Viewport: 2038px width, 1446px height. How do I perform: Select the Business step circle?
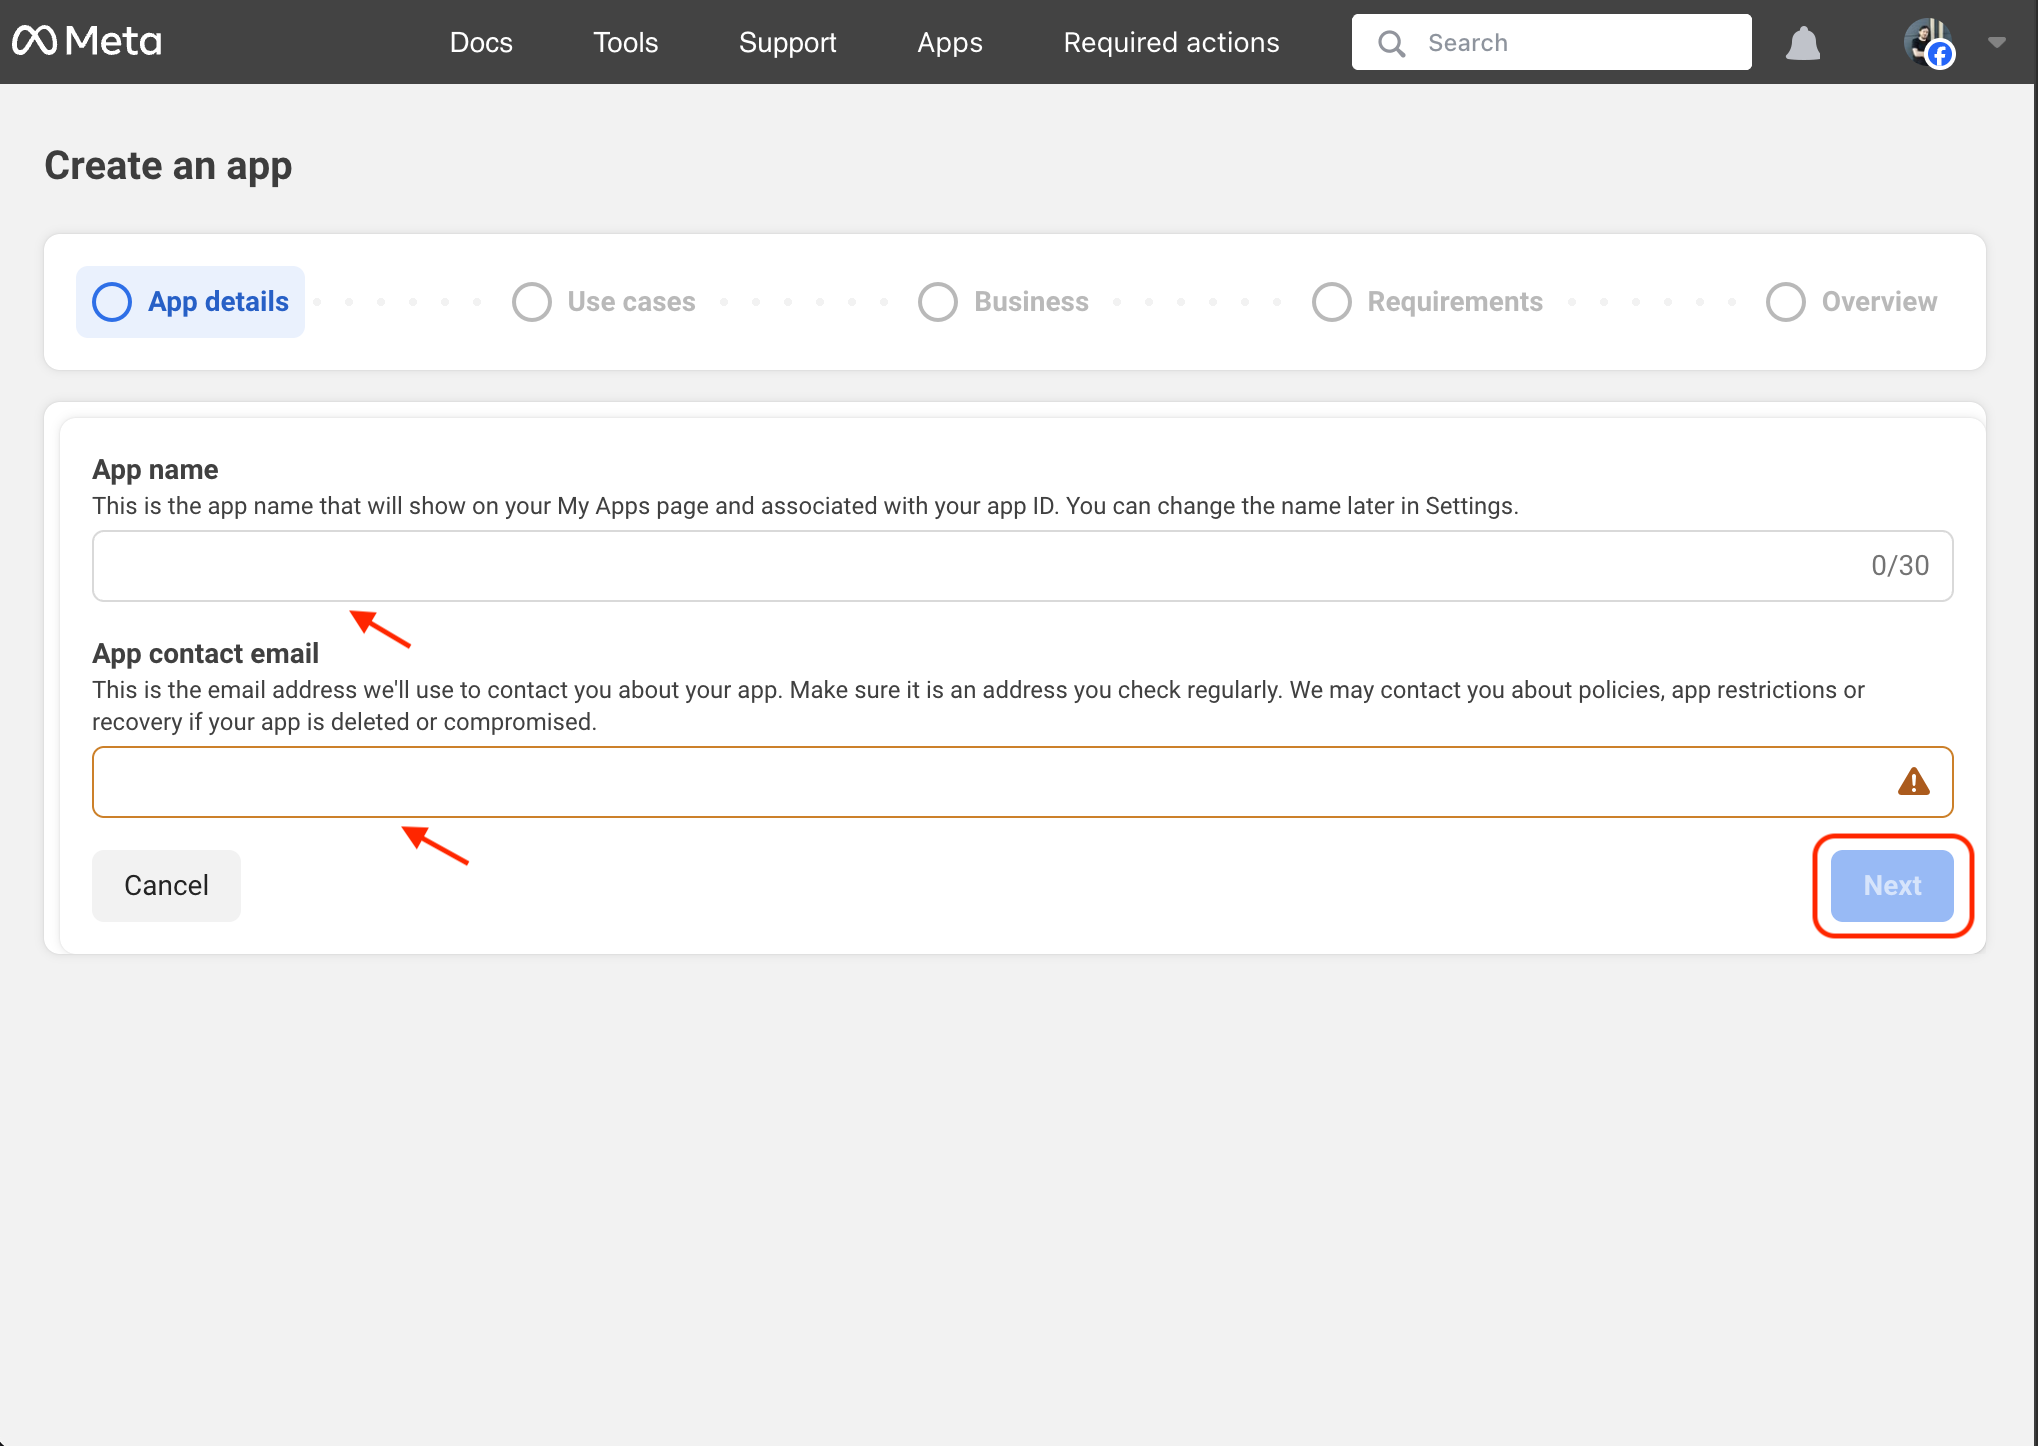pyautogui.click(x=938, y=302)
